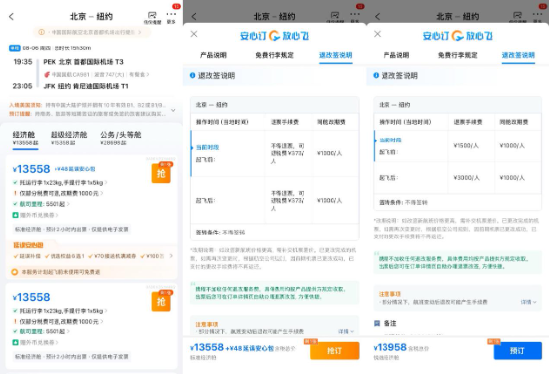
Task: Click the info icon beside 退改签说明 in the 抢订 popup
Action: pos(192,75)
